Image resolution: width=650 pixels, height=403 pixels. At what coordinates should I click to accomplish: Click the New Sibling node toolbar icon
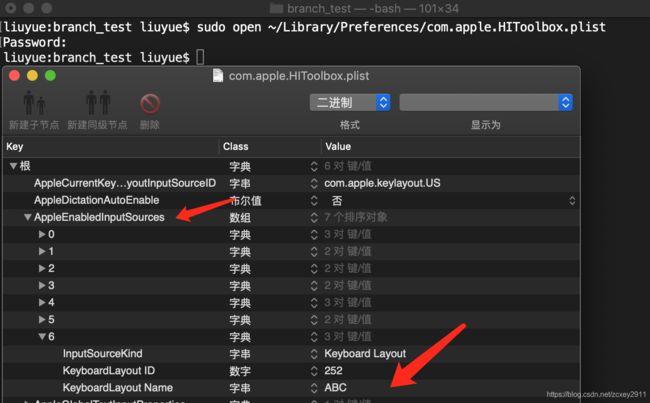pos(98,103)
